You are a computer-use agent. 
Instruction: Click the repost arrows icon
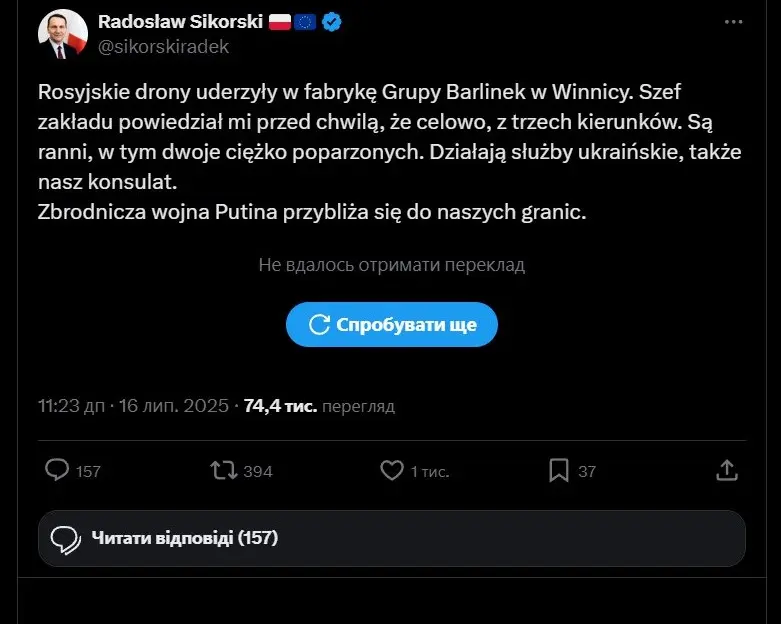click(224, 470)
